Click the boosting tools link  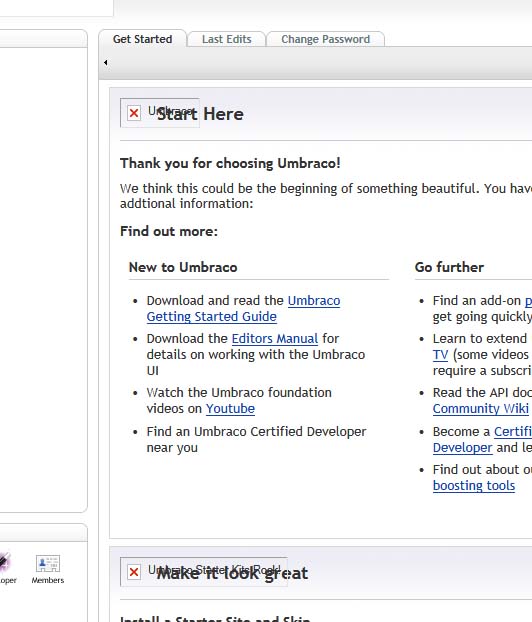pyautogui.click(x=474, y=486)
